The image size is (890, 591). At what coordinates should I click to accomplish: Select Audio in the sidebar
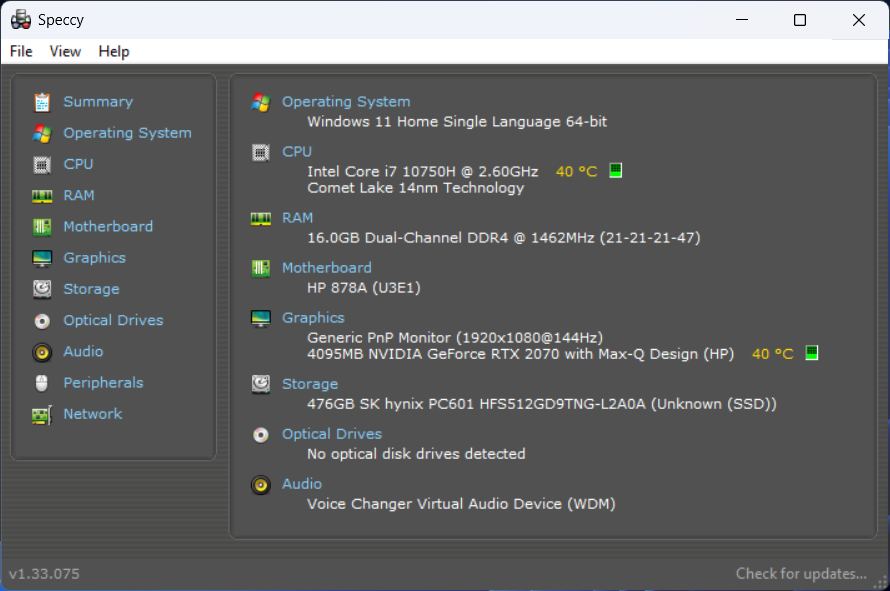83,351
